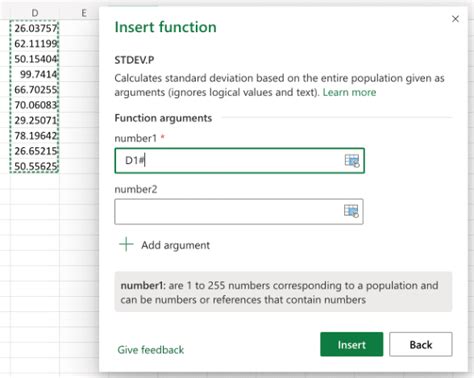Click the STDEV.P function name
Viewport: 474px width, 378px height.
point(134,60)
